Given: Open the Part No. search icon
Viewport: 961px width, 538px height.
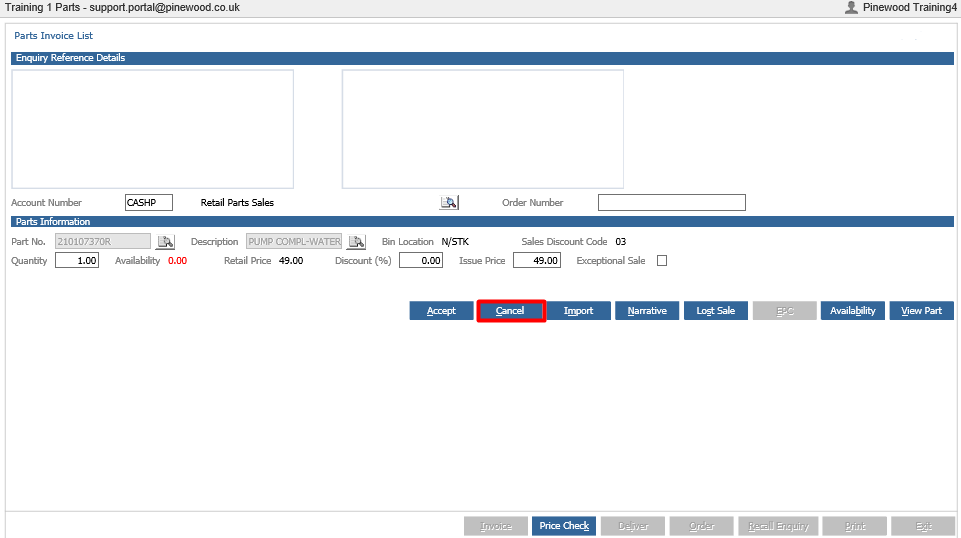Looking at the screenshot, I should [x=165, y=241].
